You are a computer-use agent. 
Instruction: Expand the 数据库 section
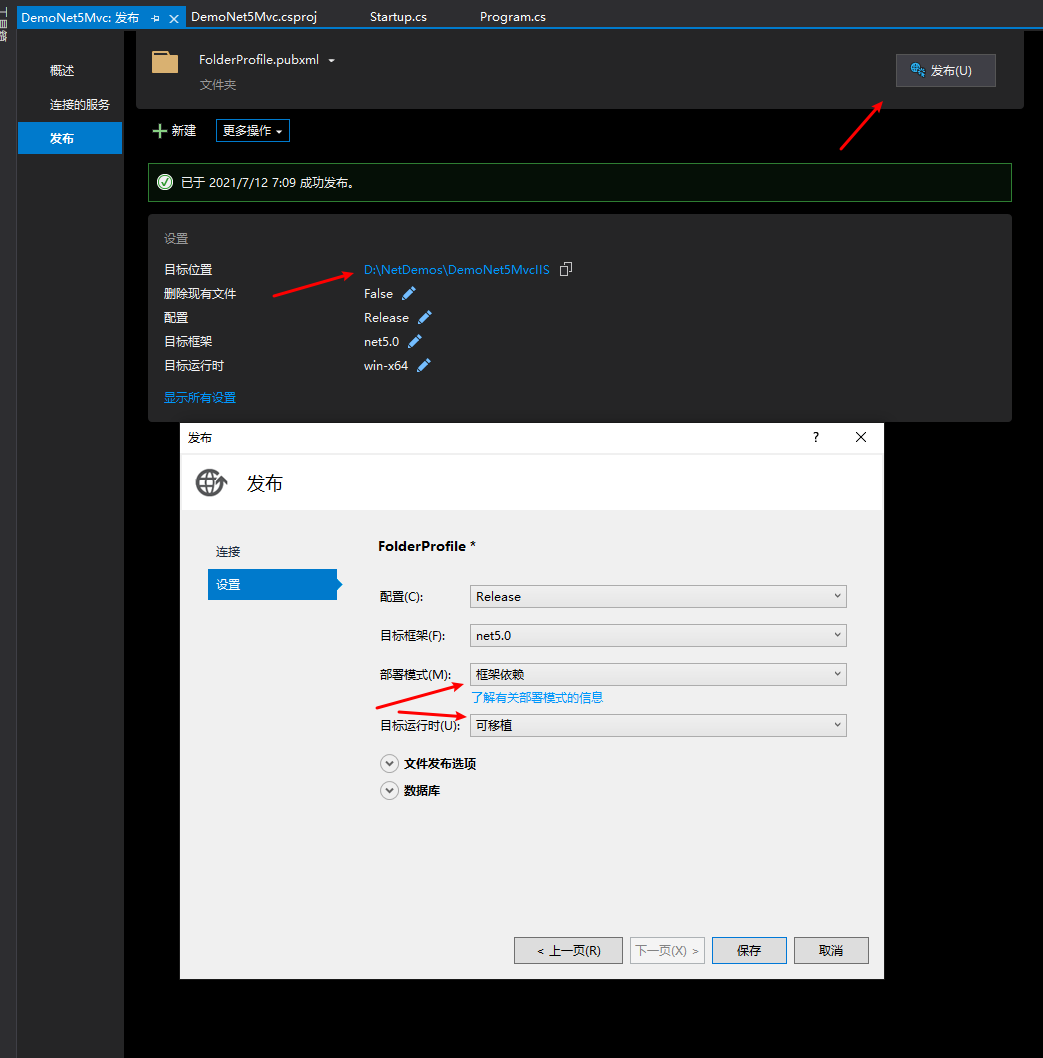(x=389, y=790)
